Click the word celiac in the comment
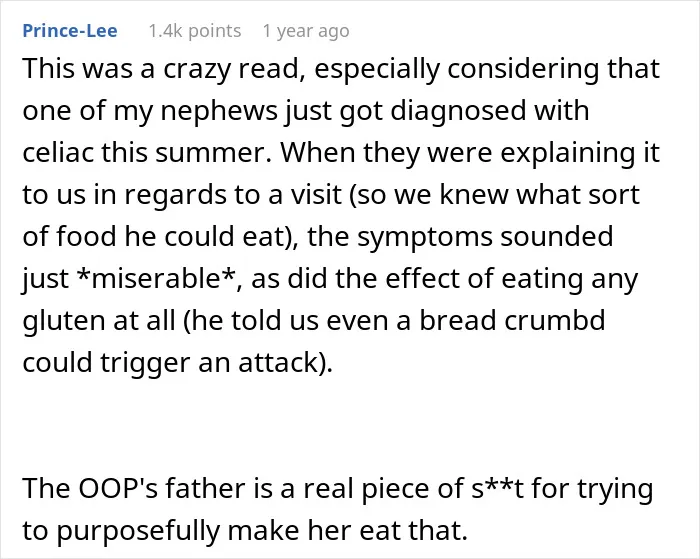Viewport: 700px width, 559px height. [x=58, y=152]
